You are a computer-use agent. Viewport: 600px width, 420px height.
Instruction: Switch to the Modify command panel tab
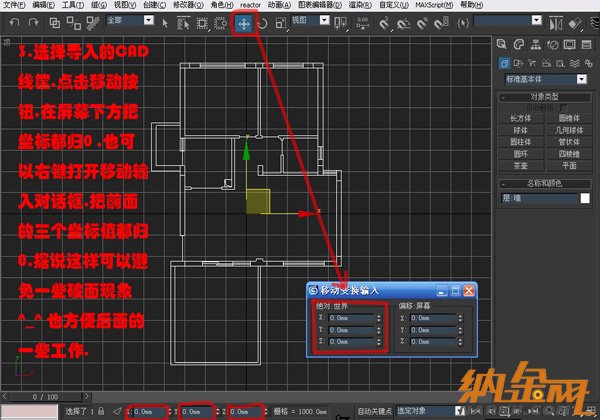518,44
